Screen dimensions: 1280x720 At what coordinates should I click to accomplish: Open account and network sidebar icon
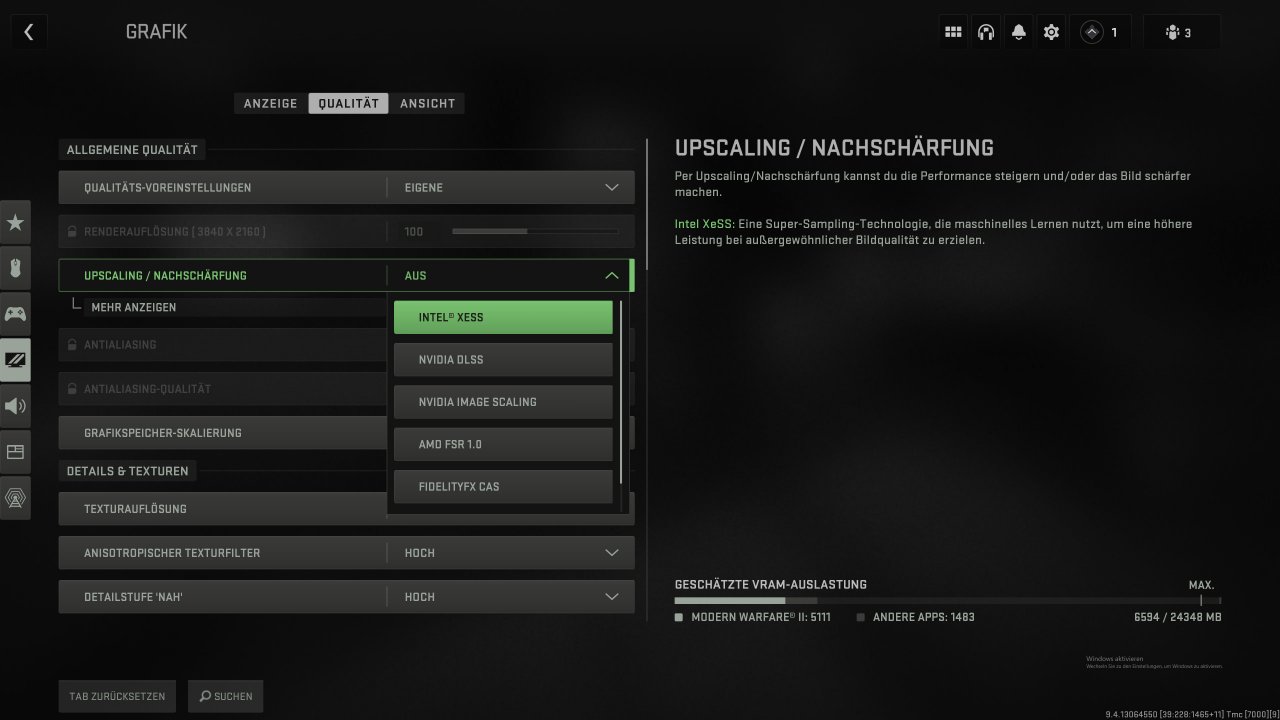coord(15,498)
